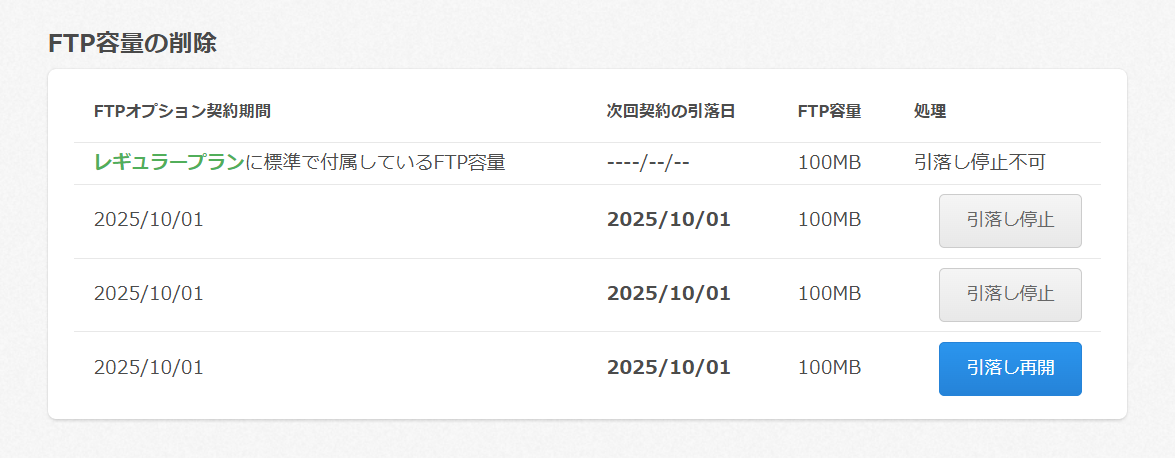Click 100MB in the レギュラープラン row
This screenshot has width=1175, height=458.
coord(829,162)
